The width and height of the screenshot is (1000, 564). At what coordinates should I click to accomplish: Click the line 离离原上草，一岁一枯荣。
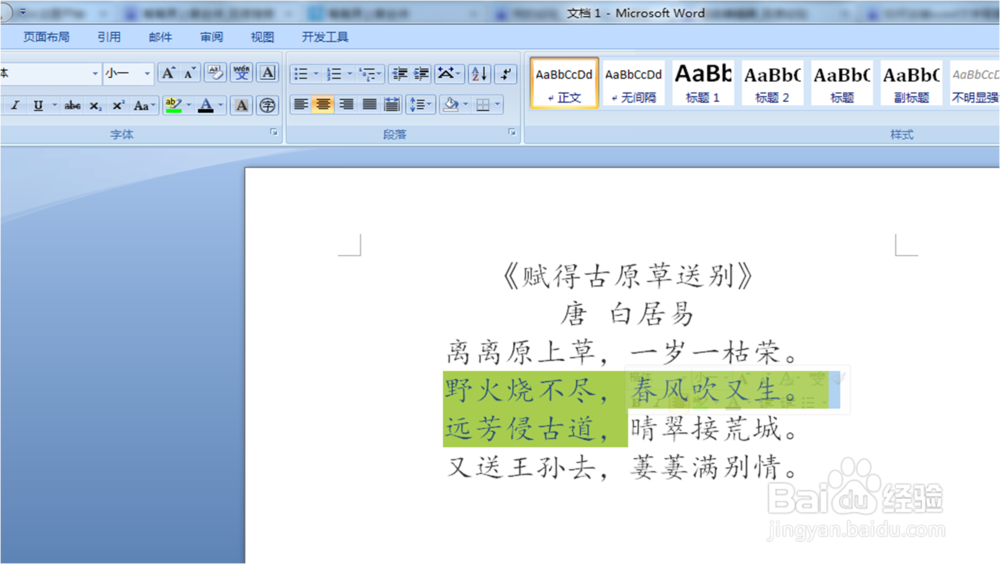click(622, 352)
